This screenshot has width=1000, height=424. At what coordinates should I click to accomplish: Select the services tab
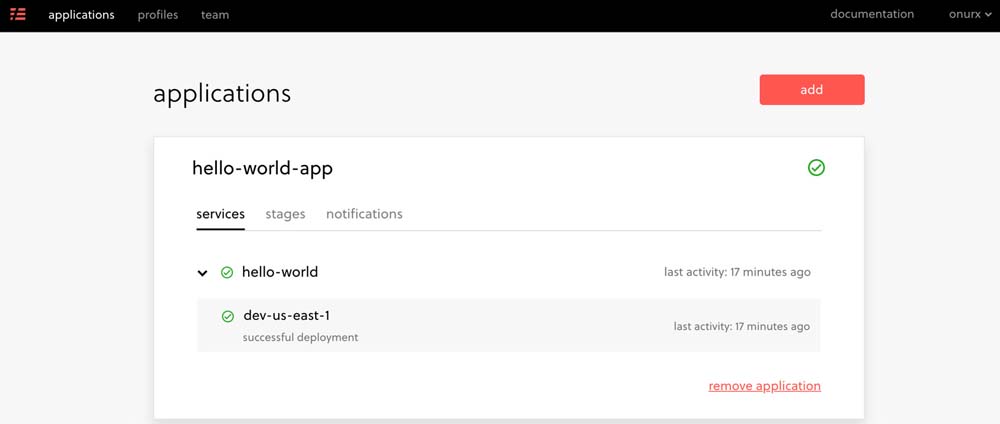(x=220, y=214)
